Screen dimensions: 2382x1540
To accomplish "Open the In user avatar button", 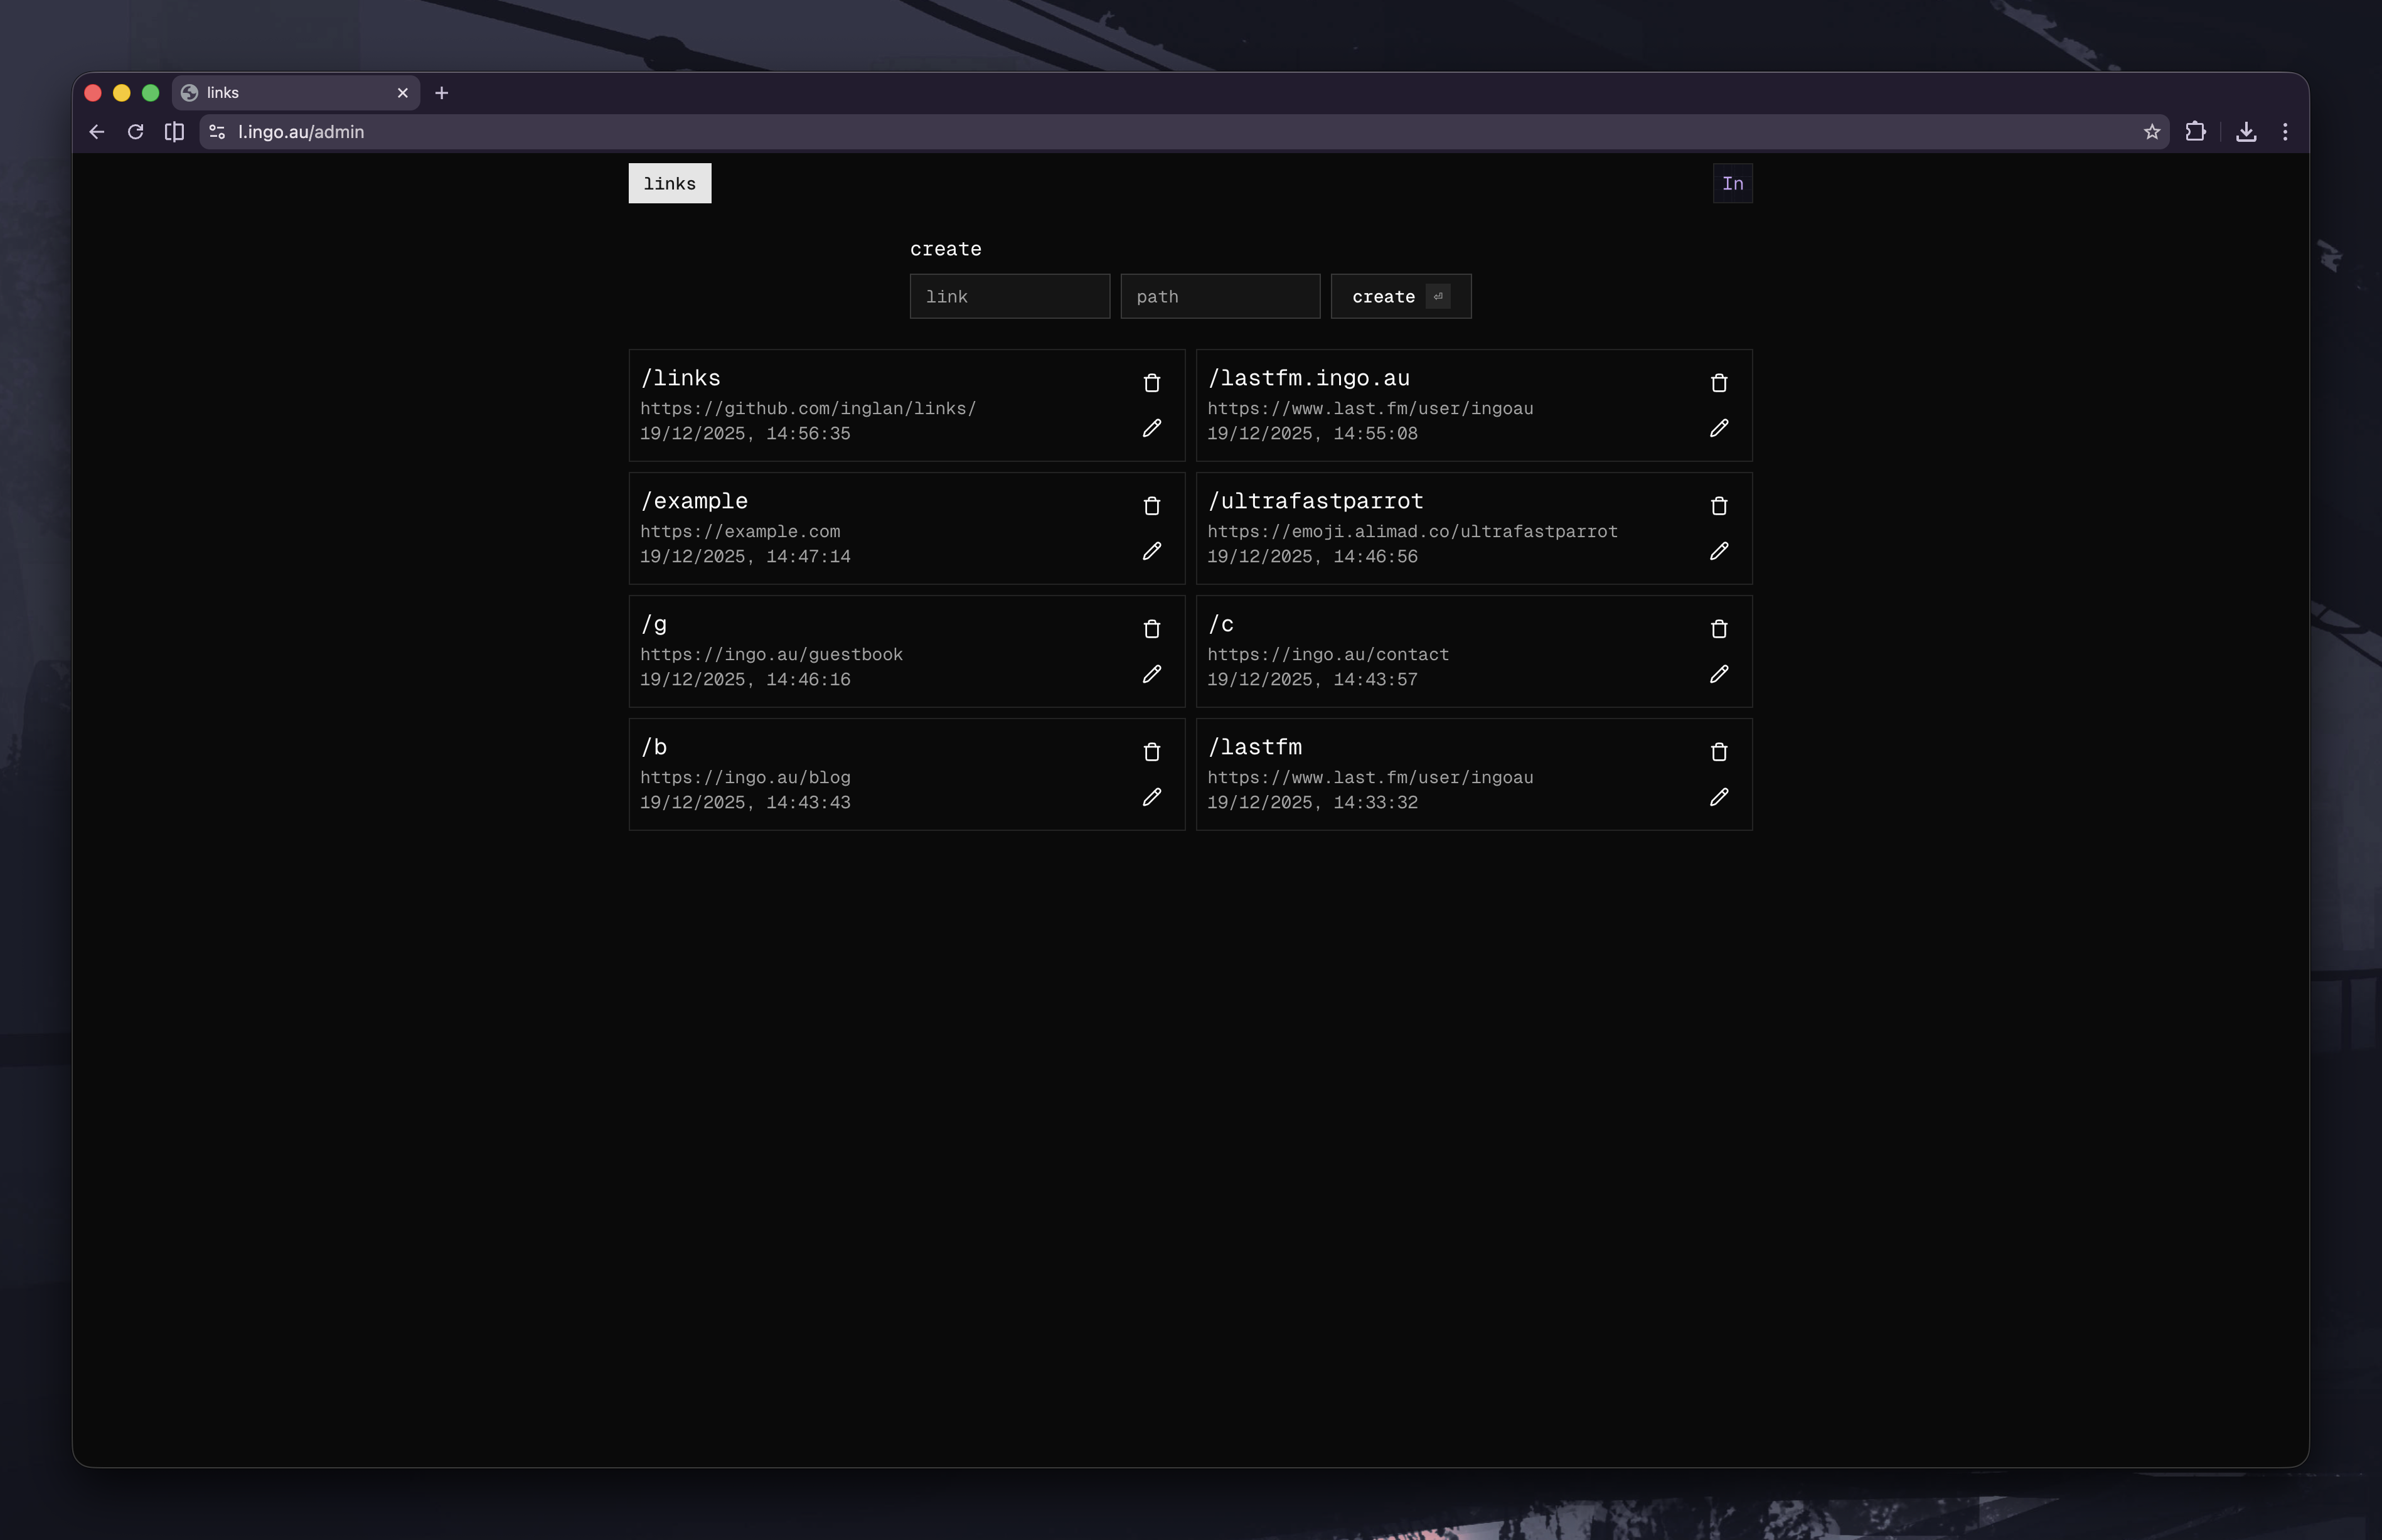I will click(1731, 184).
